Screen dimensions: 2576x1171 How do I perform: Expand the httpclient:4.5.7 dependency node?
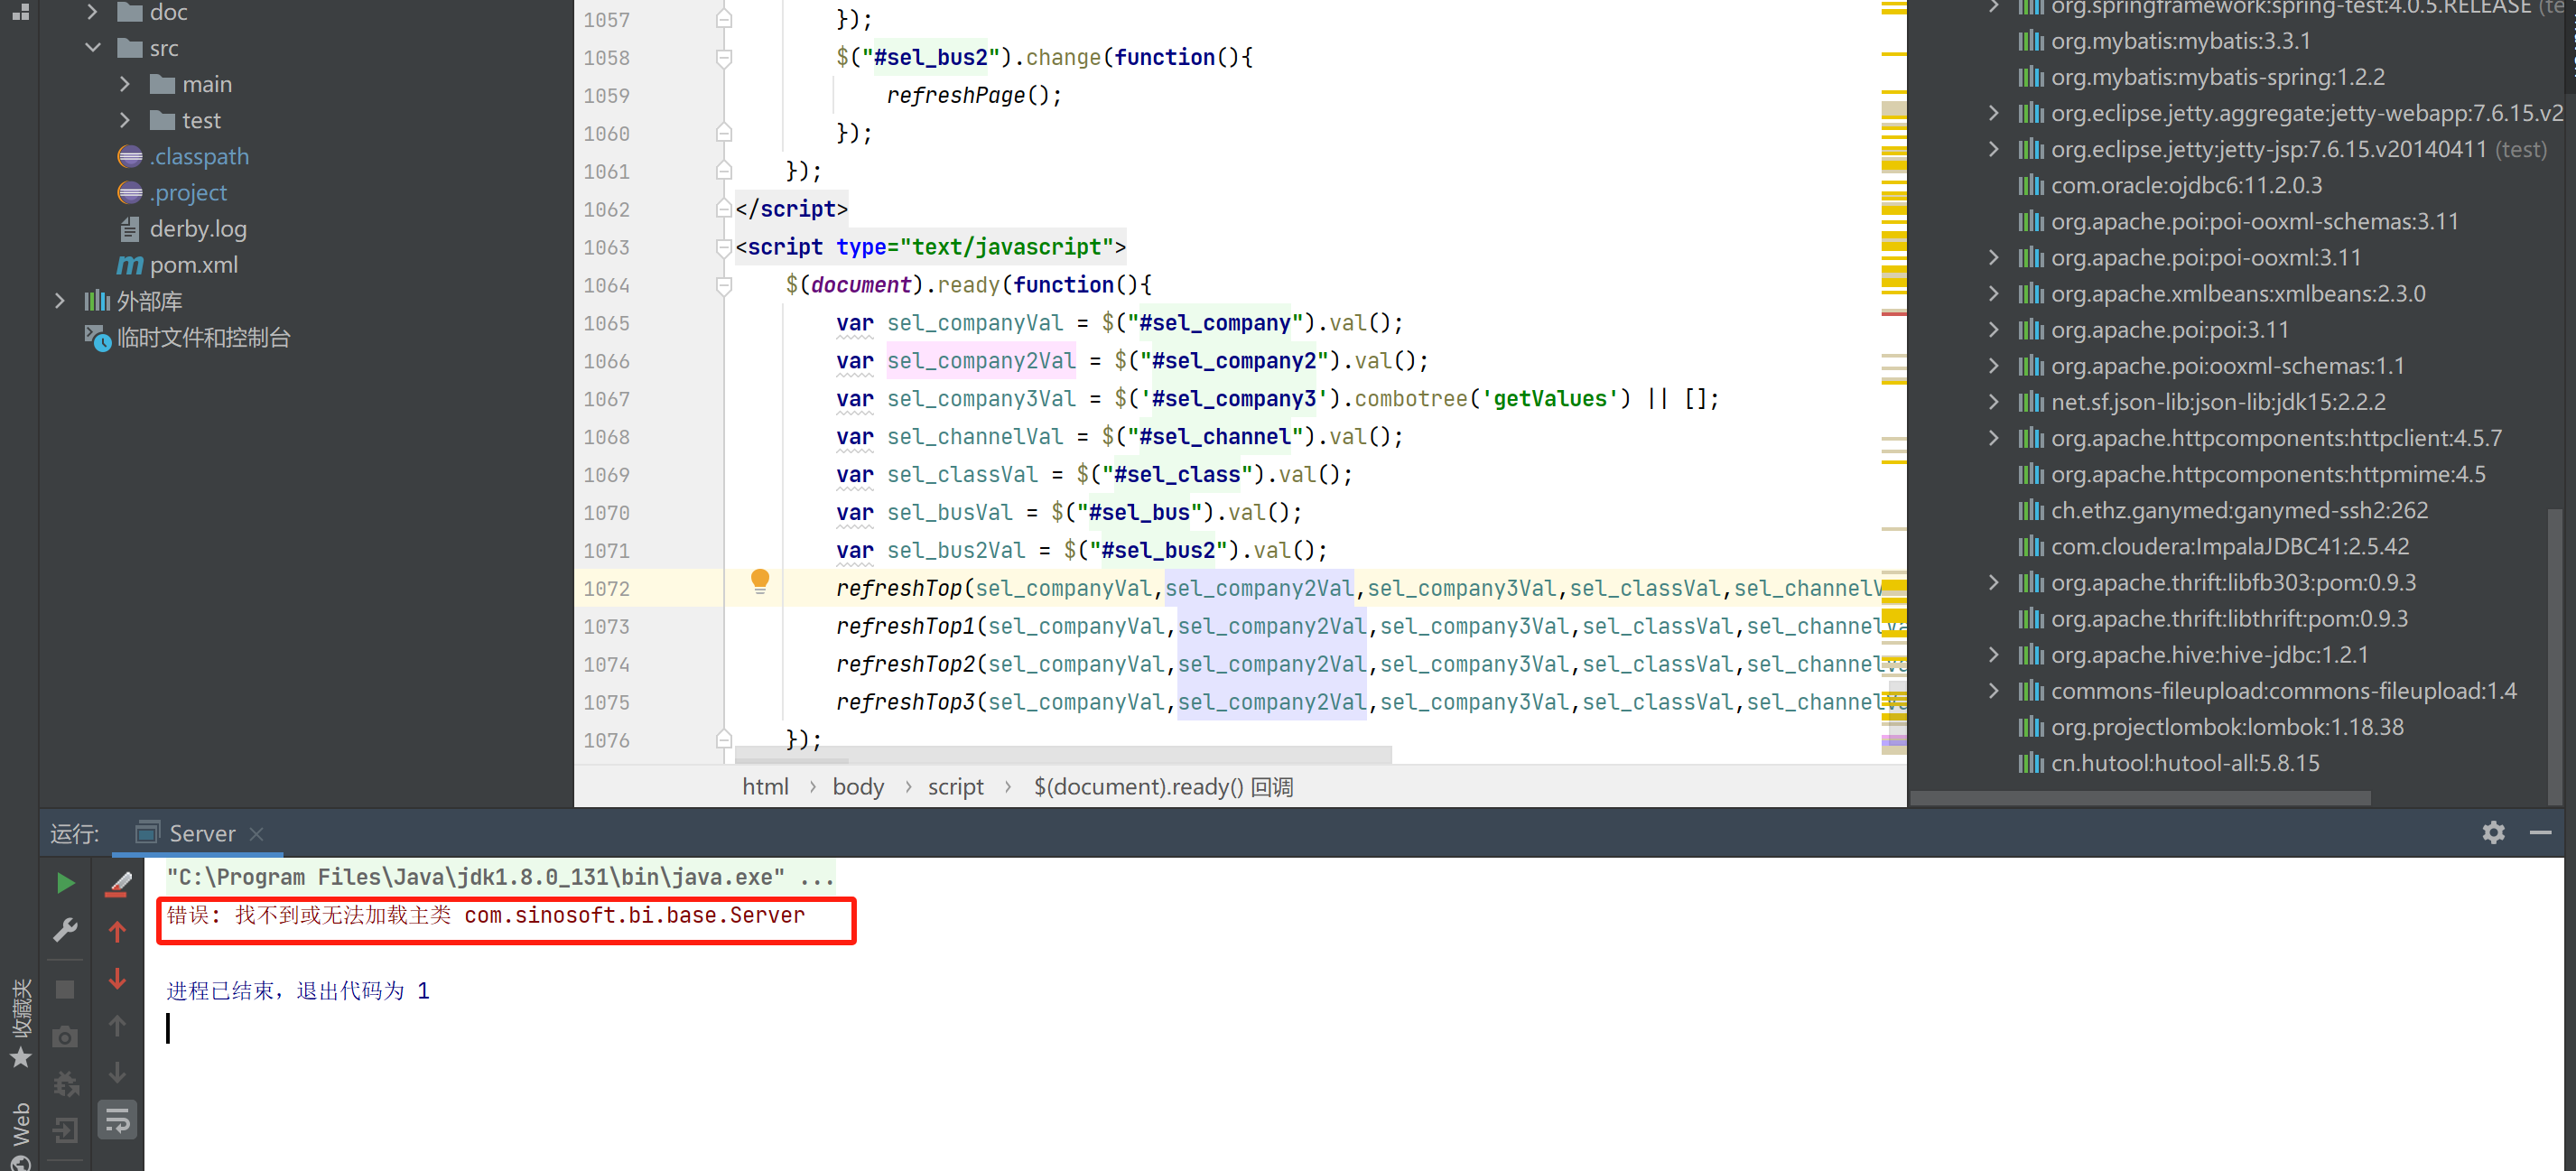[x=1993, y=438]
